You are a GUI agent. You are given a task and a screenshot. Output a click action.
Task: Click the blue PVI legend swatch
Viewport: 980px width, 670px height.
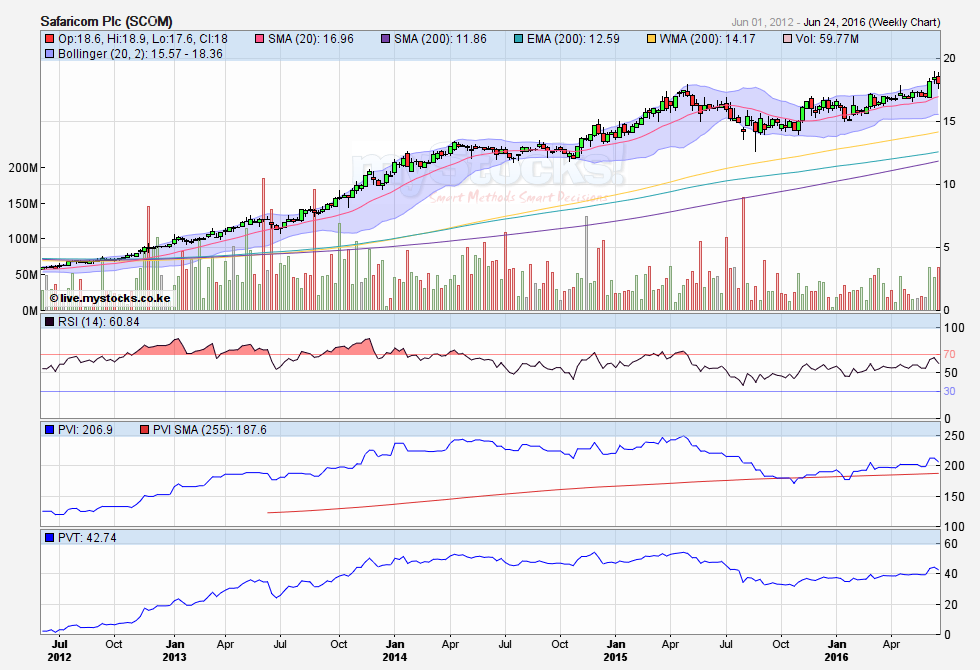pyautogui.click(x=49, y=430)
